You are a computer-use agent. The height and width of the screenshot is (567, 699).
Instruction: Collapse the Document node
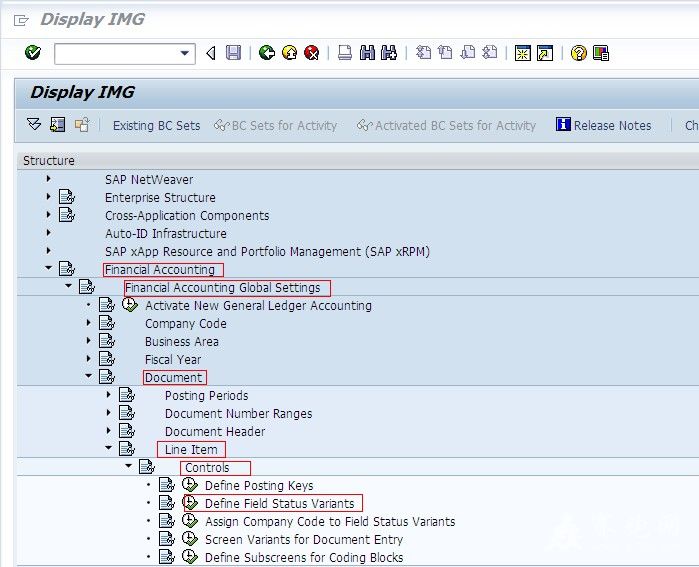[88, 376]
